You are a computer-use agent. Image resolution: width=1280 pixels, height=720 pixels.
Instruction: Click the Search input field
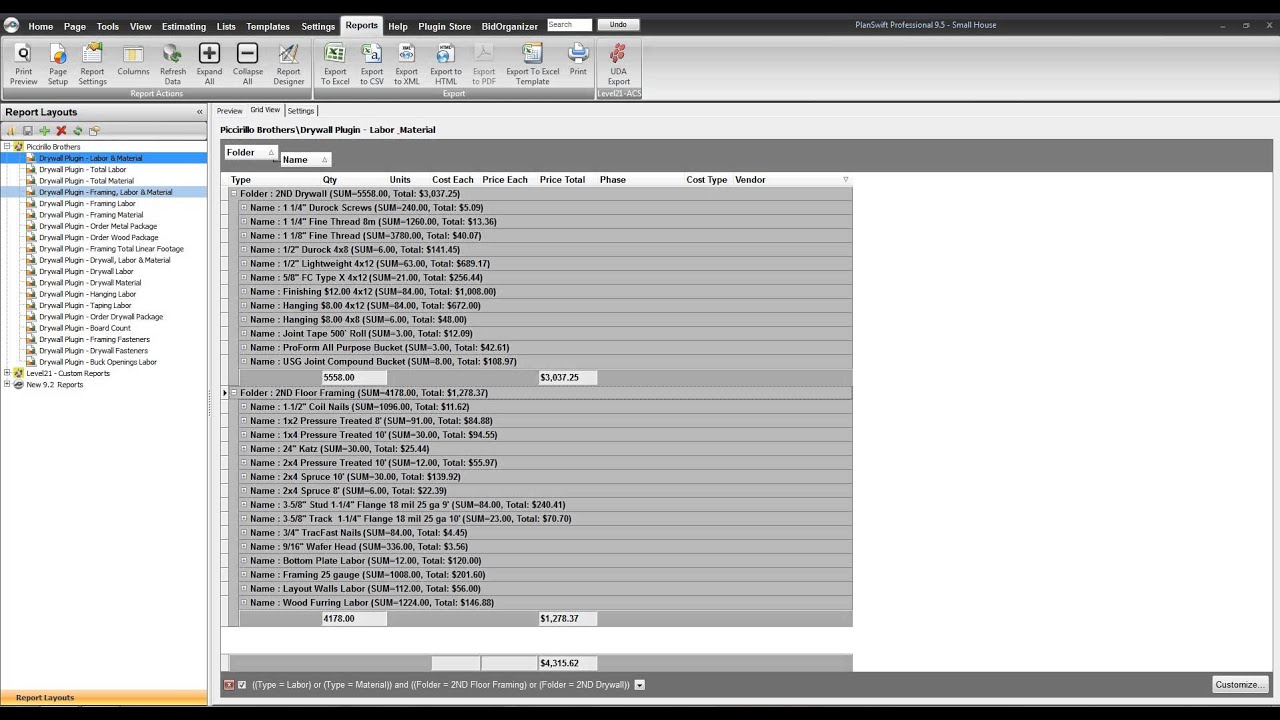(x=569, y=24)
